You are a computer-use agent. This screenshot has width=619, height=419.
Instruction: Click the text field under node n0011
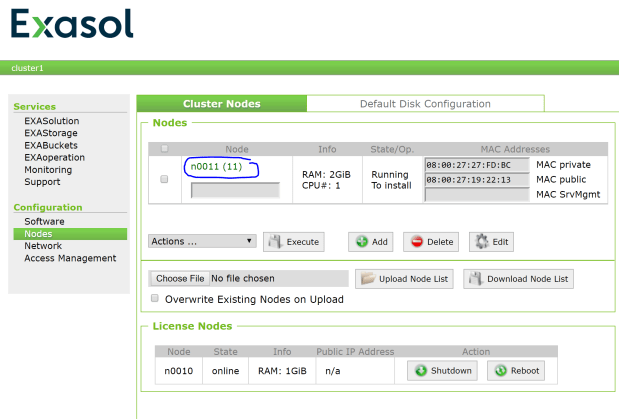click(x=235, y=189)
